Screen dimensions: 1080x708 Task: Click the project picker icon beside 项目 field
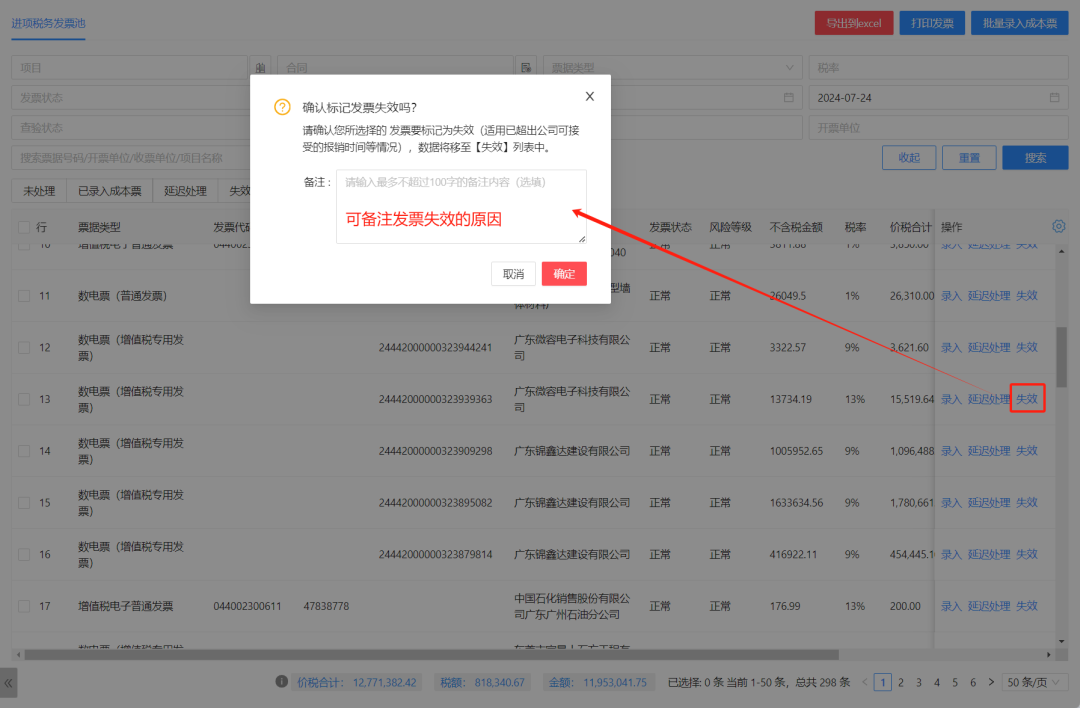[260, 68]
